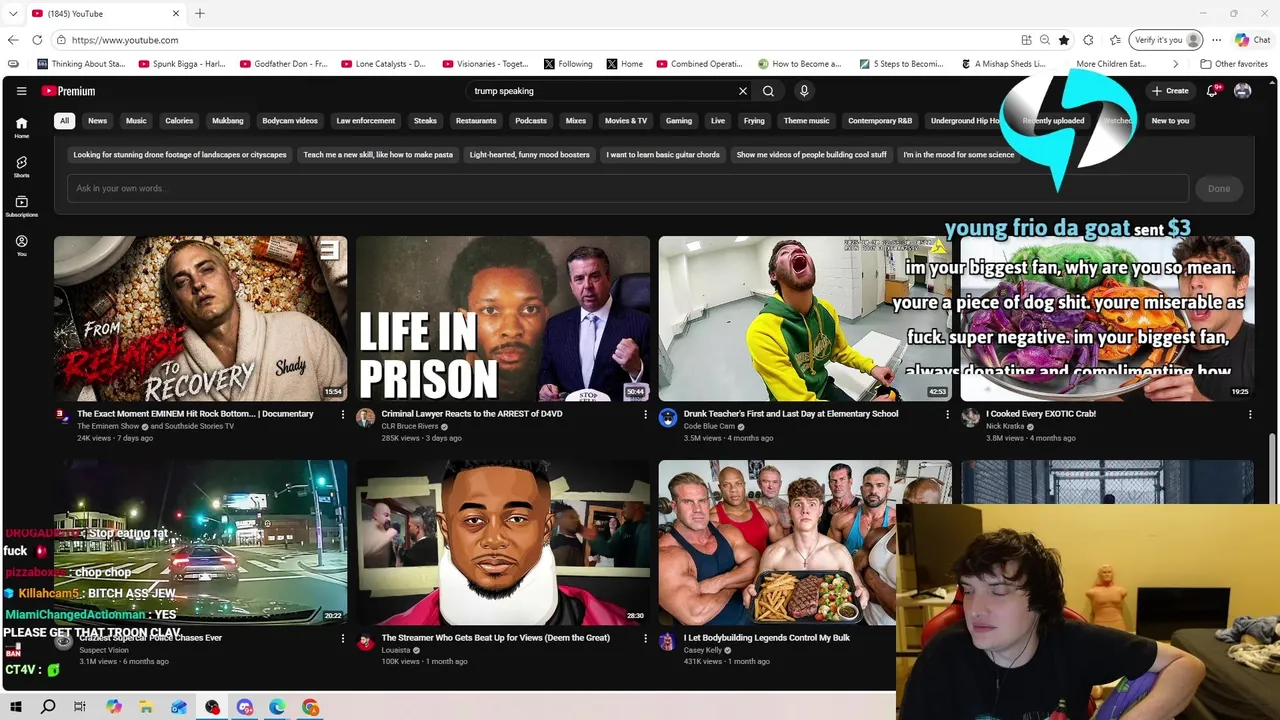The image size is (1280, 720).
Task: Open CLR Bruce Rivers channel avatar
Action: tap(365, 418)
